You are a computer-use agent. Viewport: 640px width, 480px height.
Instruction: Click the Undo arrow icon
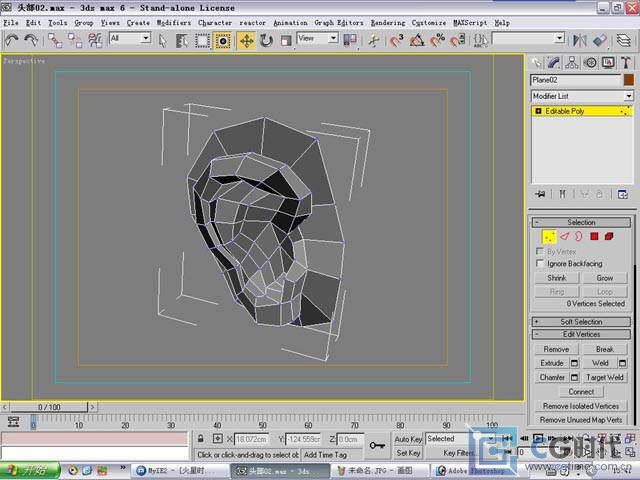tap(11, 40)
